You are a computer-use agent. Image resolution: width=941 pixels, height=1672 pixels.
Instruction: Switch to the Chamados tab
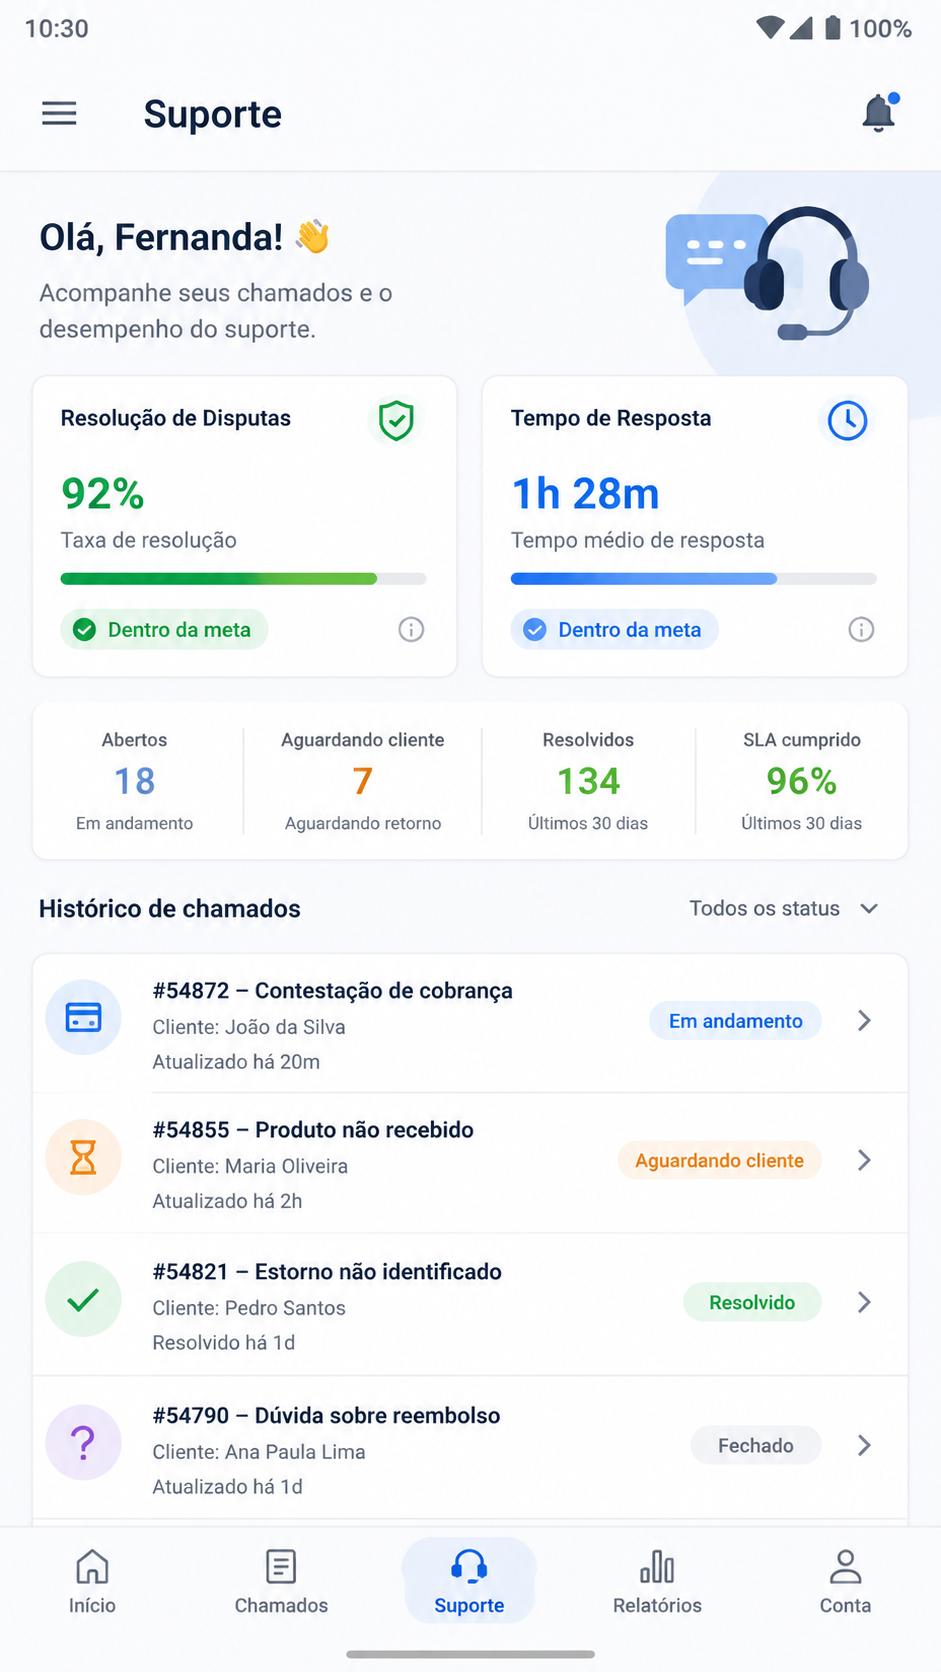pos(281,1581)
